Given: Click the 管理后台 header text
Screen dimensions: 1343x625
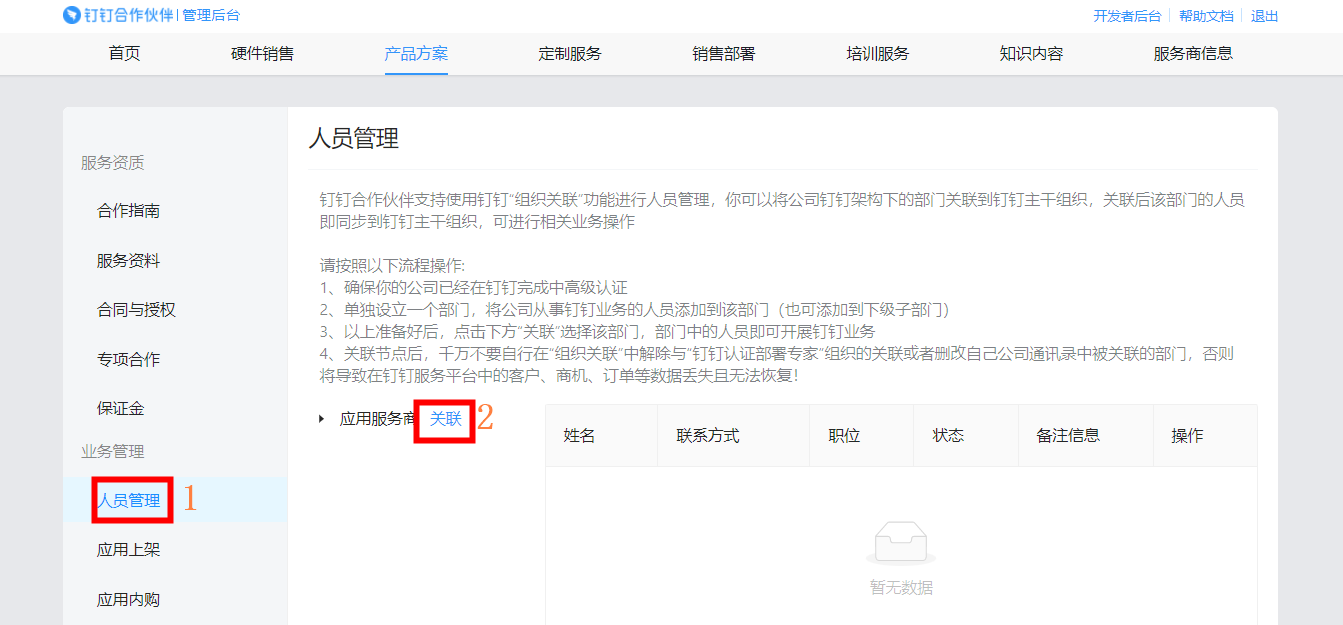Looking at the screenshot, I should [211, 15].
